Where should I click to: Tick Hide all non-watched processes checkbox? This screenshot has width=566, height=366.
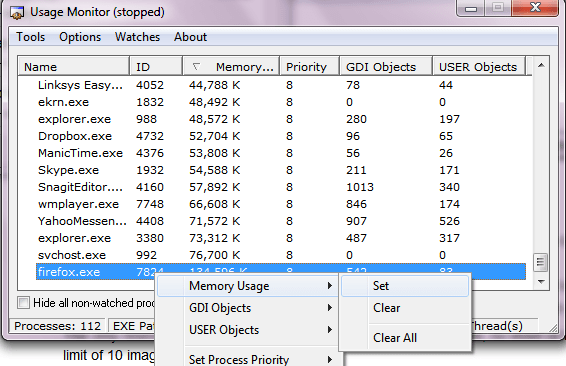[x=23, y=302]
